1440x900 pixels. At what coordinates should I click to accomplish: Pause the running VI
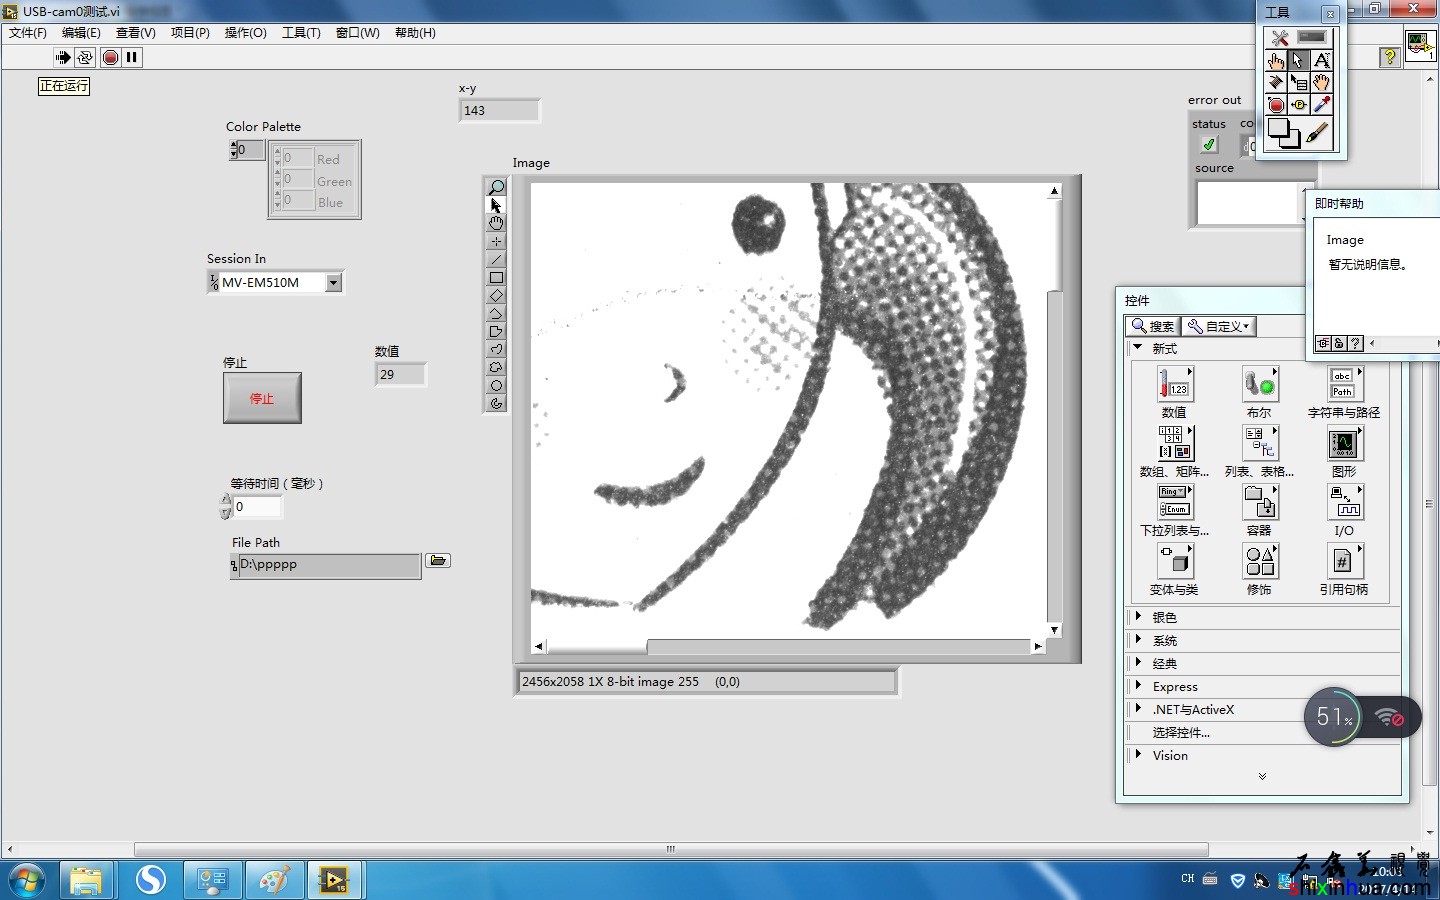[x=132, y=58]
